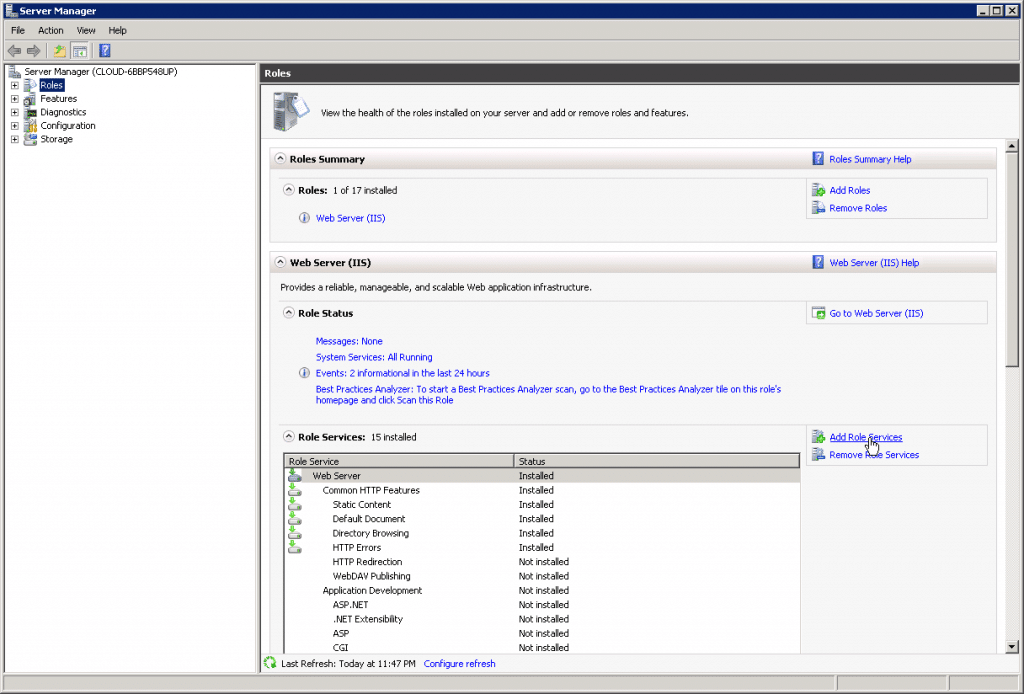
Task: Click the vertical scrollbar thumb in Roles pane
Action: click(1012, 260)
